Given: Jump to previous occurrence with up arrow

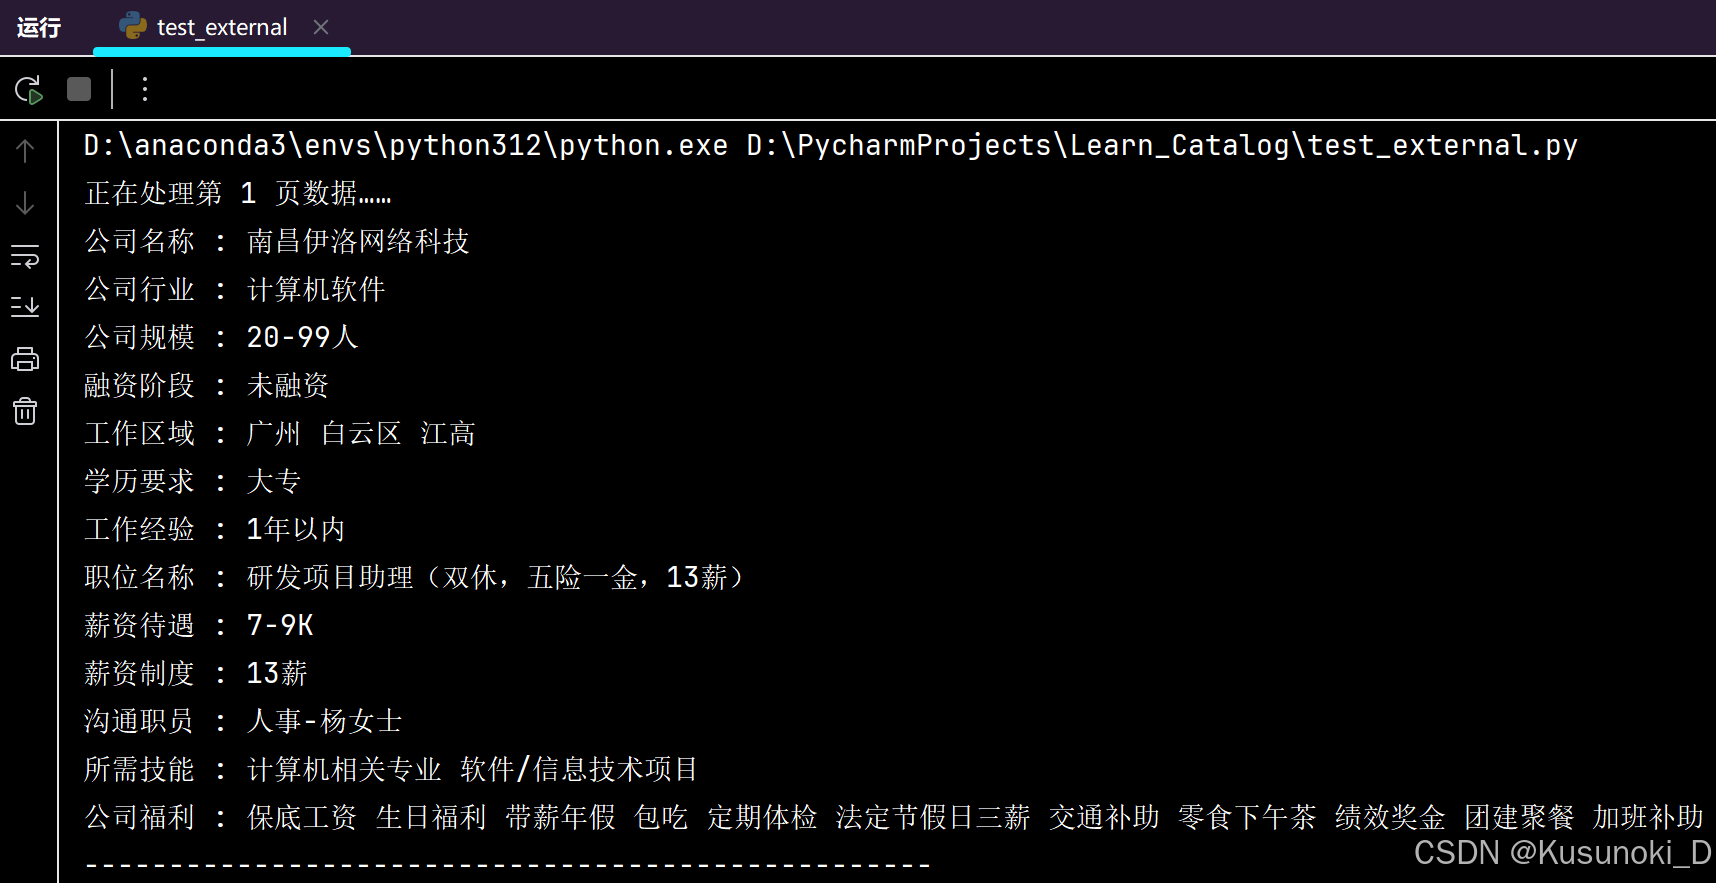Looking at the screenshot, I should pos(24,149).
